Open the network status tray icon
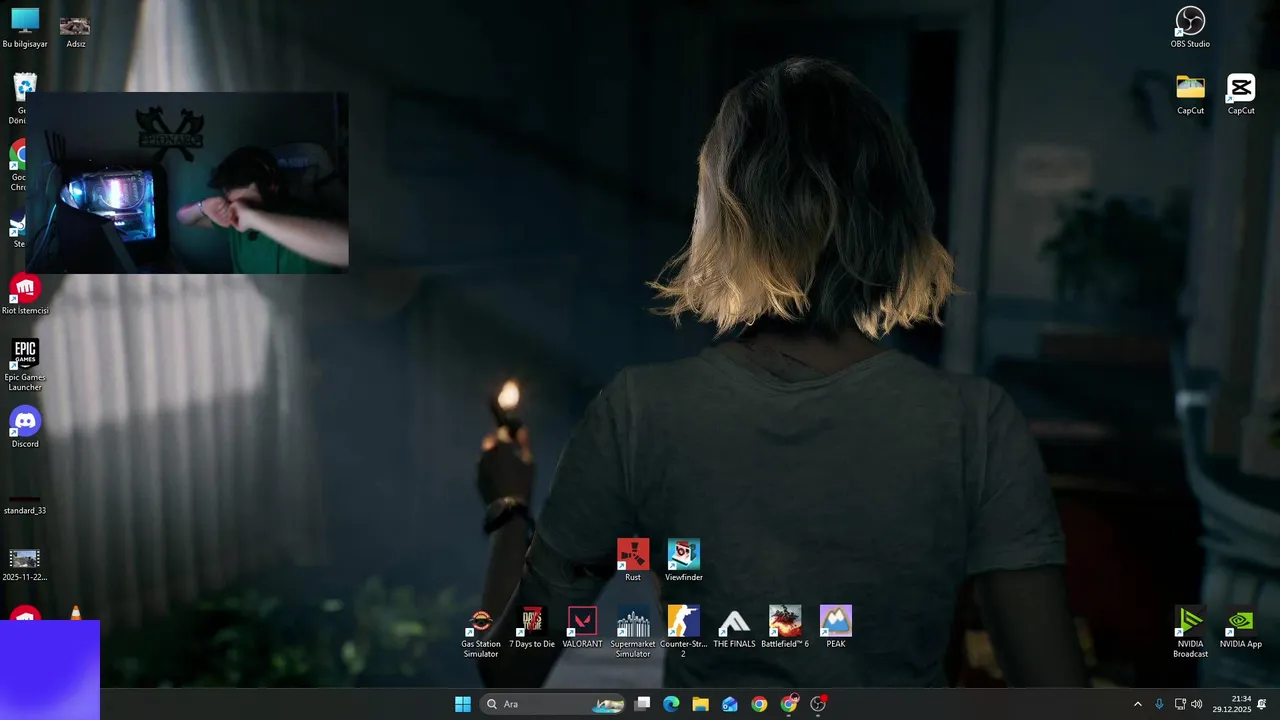Image resolution: width=1280 pixels, height=720 pixels. coord(1180,704)
